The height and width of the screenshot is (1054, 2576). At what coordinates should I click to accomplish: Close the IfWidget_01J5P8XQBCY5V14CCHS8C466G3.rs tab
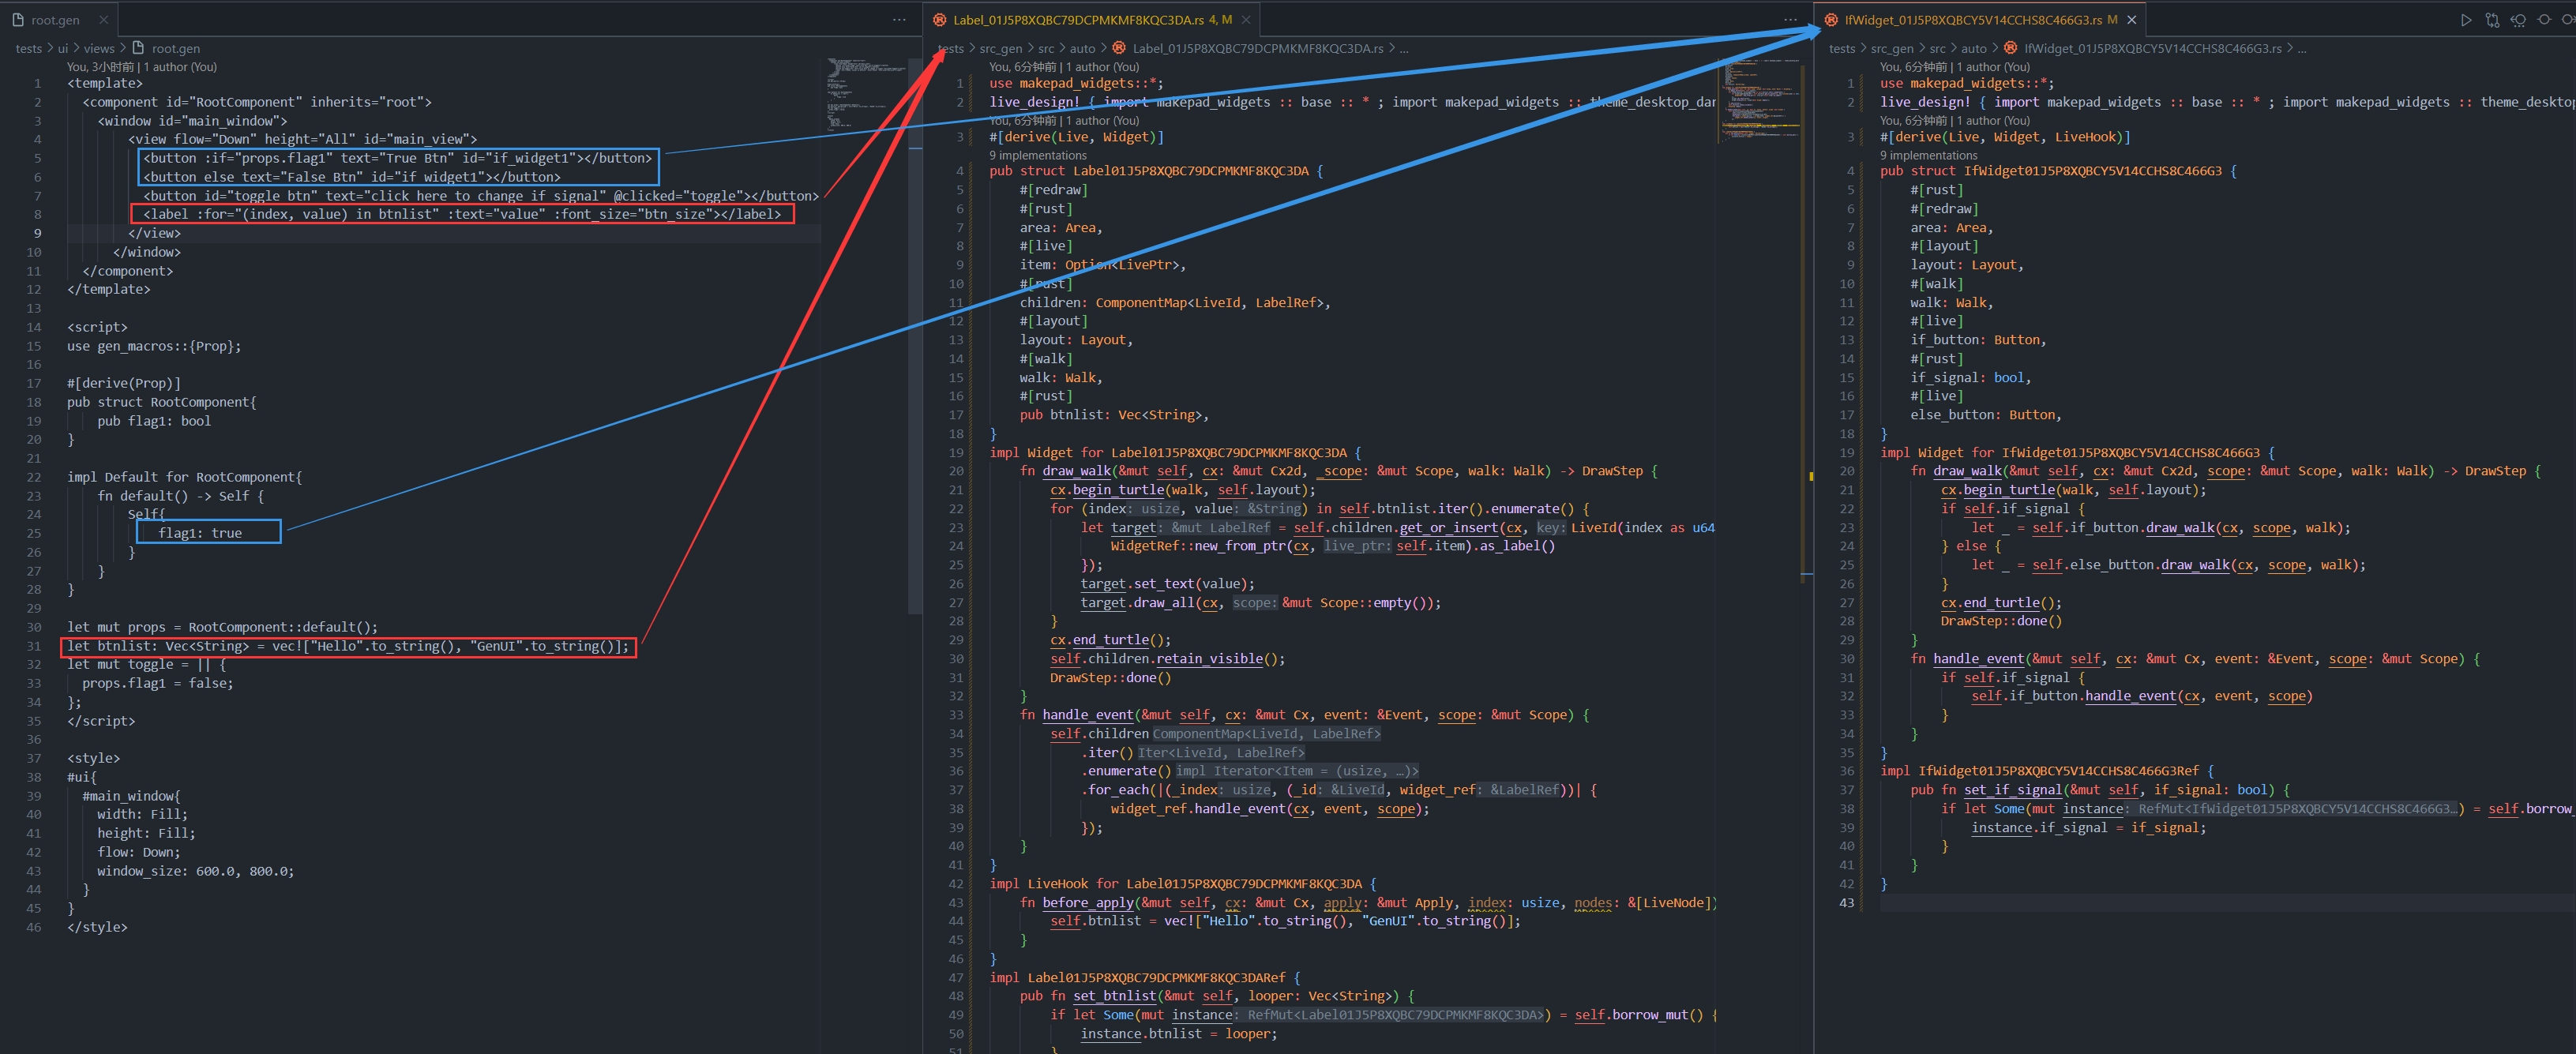(2131, 20)
